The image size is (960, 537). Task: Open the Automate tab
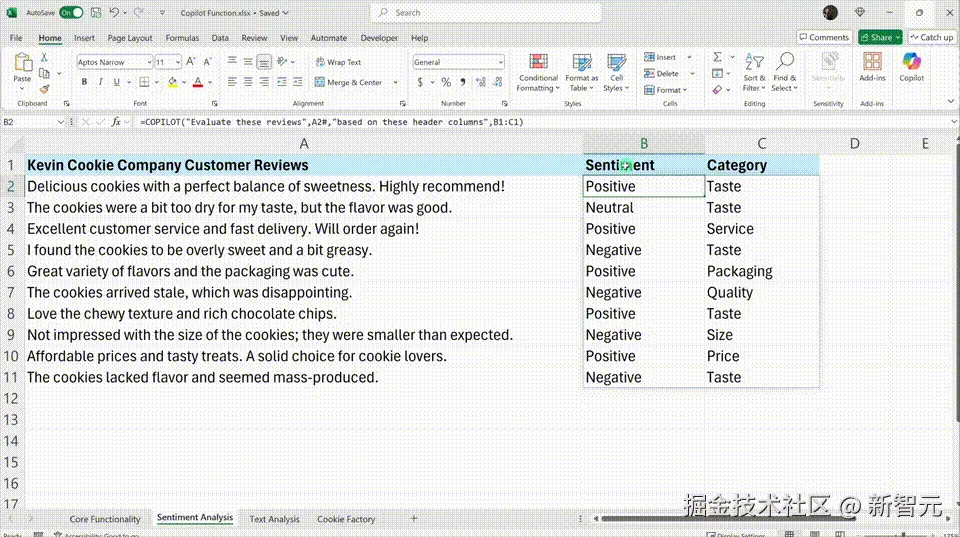click(329, 38)
